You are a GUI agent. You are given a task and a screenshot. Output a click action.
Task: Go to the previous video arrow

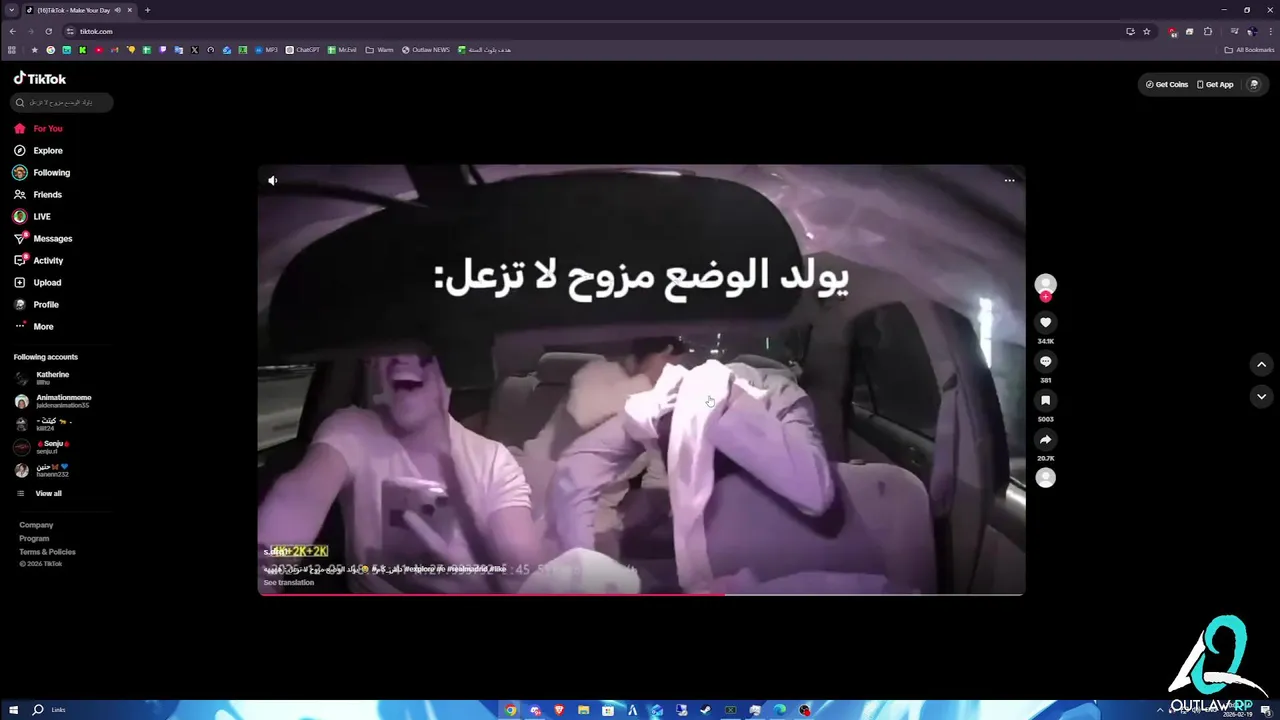pyautogui.click(x=1261, y=365)
